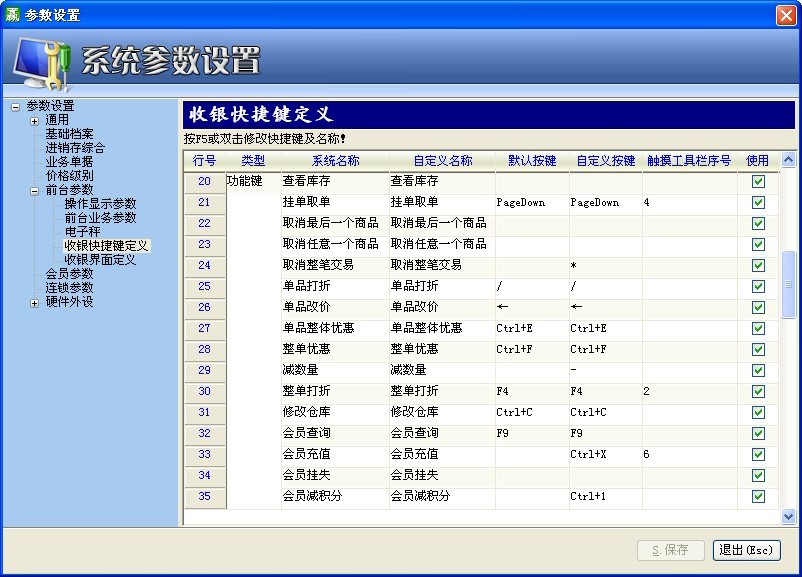Click the 自定义按键 column header
Viewport: 802px width, 577px height.
606,161
